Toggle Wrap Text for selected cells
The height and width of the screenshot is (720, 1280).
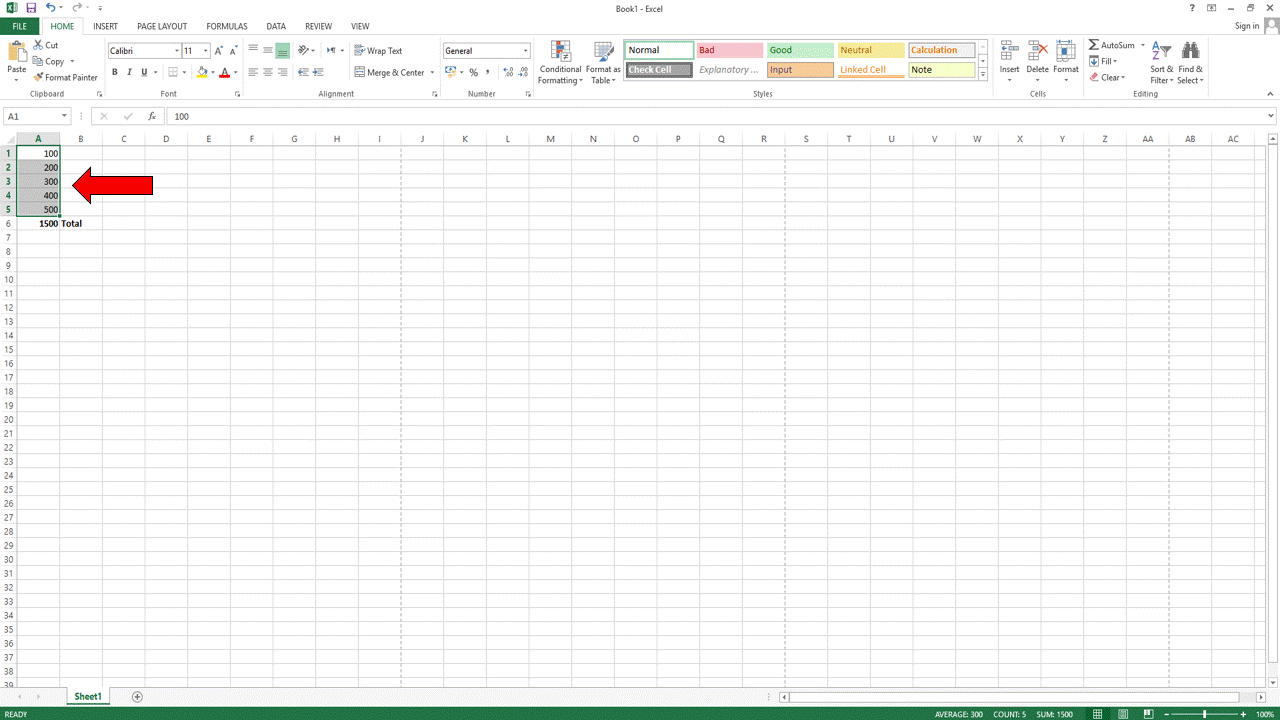378,51
